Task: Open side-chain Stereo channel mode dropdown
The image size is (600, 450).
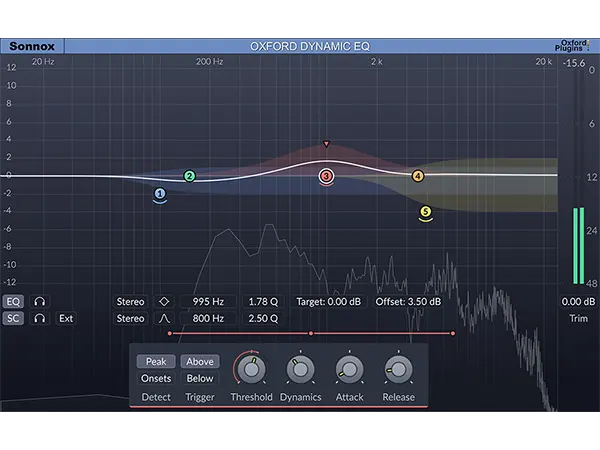Action: 130,318
